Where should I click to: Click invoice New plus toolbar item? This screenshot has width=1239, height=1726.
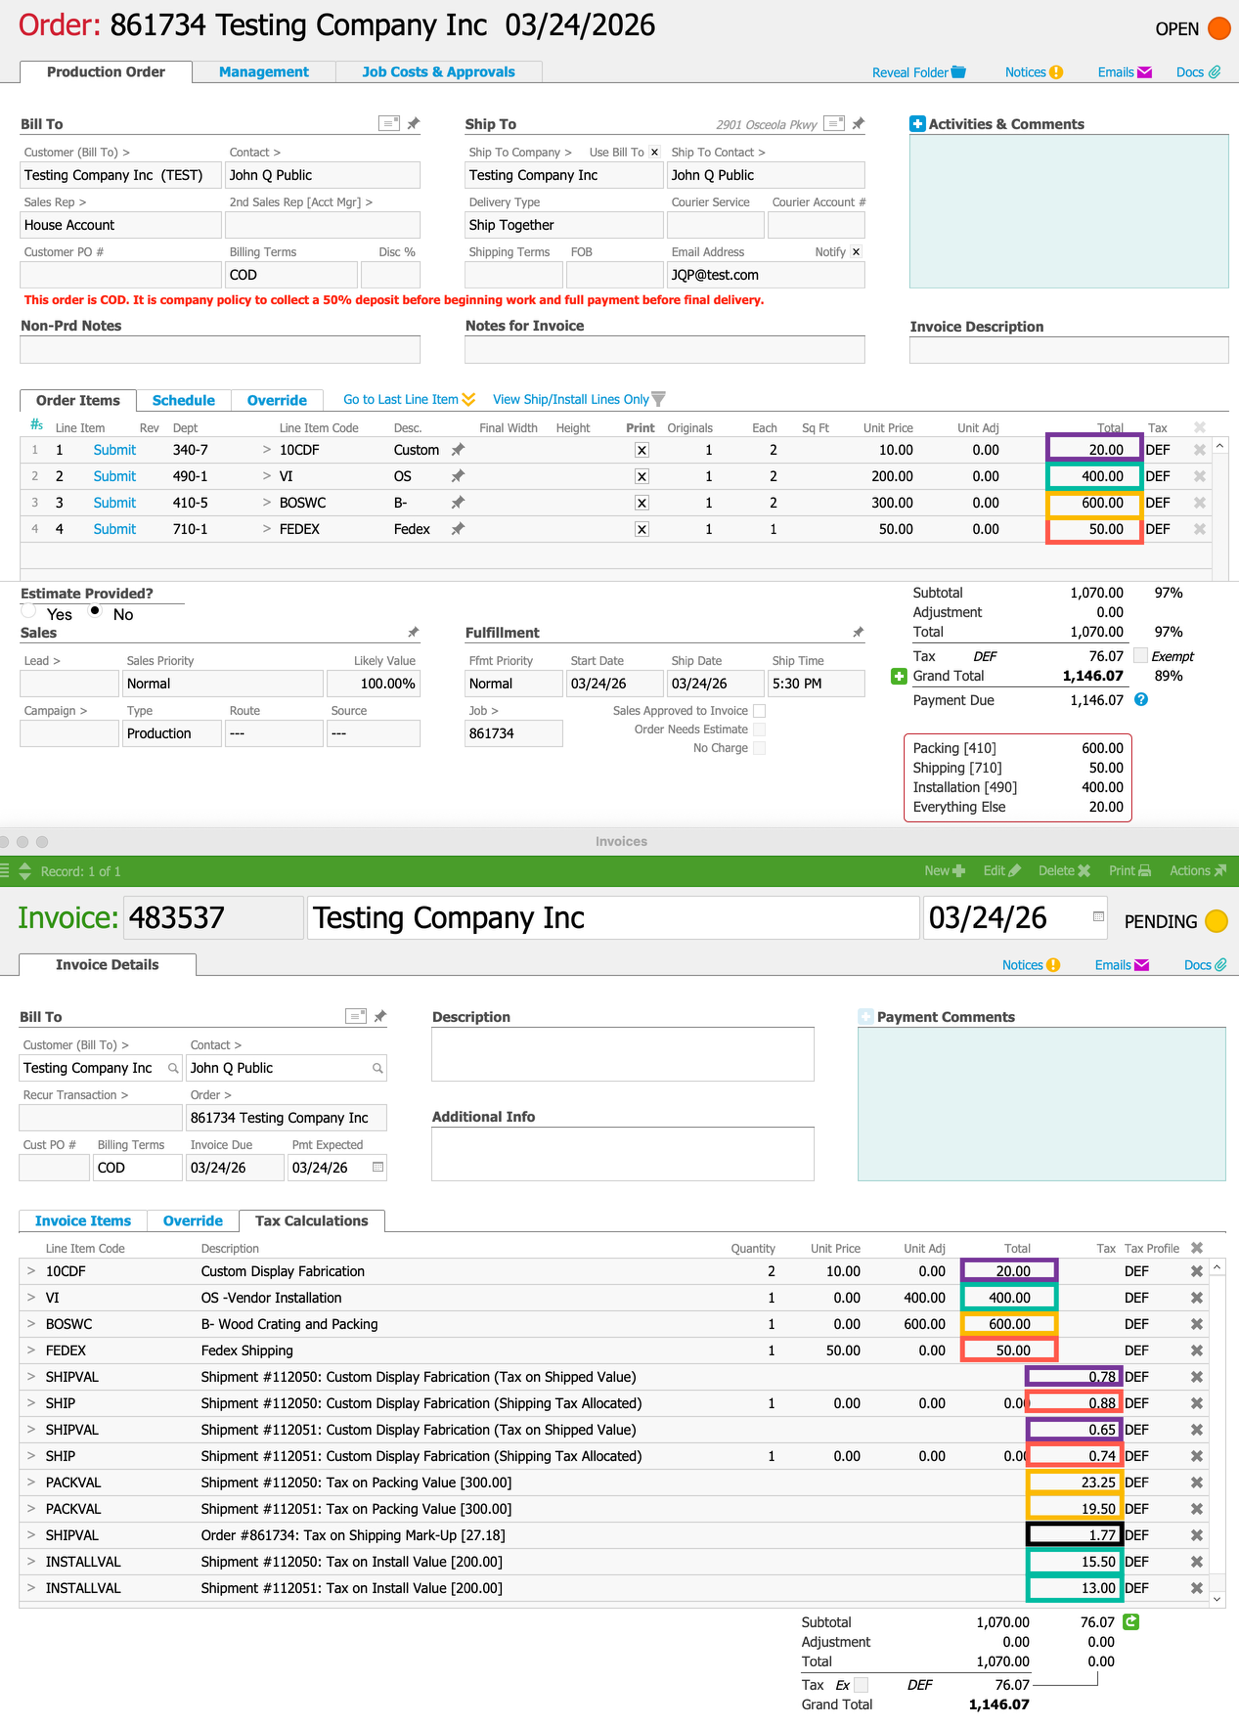tap(945, 871)
